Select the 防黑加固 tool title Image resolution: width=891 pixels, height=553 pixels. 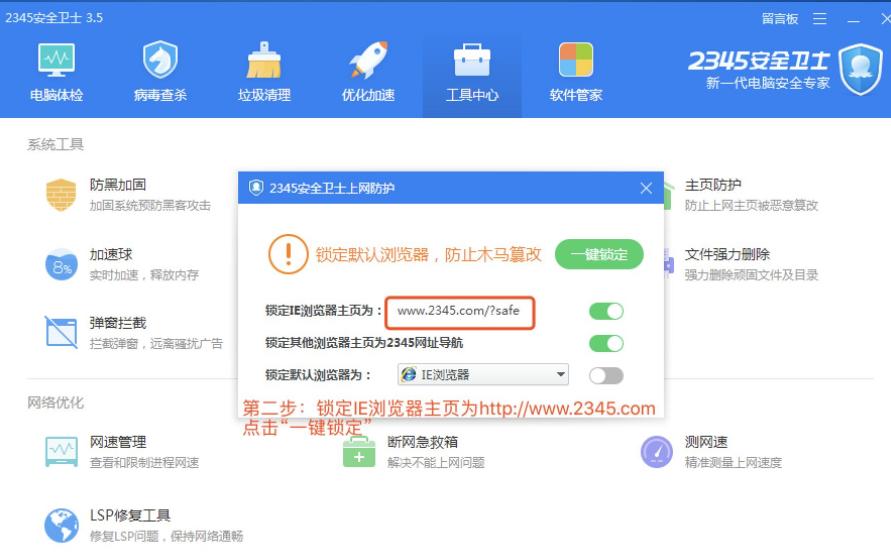[x=118, y=185]
